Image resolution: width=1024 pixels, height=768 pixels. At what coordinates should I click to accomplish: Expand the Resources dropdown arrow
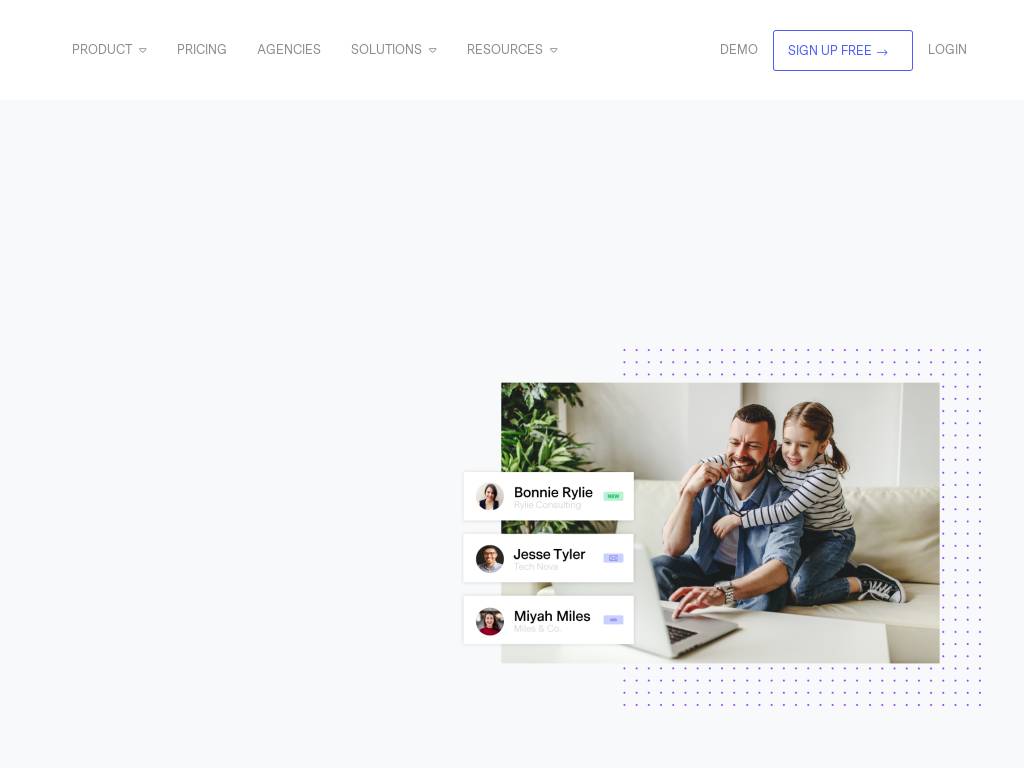pyautogui.click(x=554, y=50)
